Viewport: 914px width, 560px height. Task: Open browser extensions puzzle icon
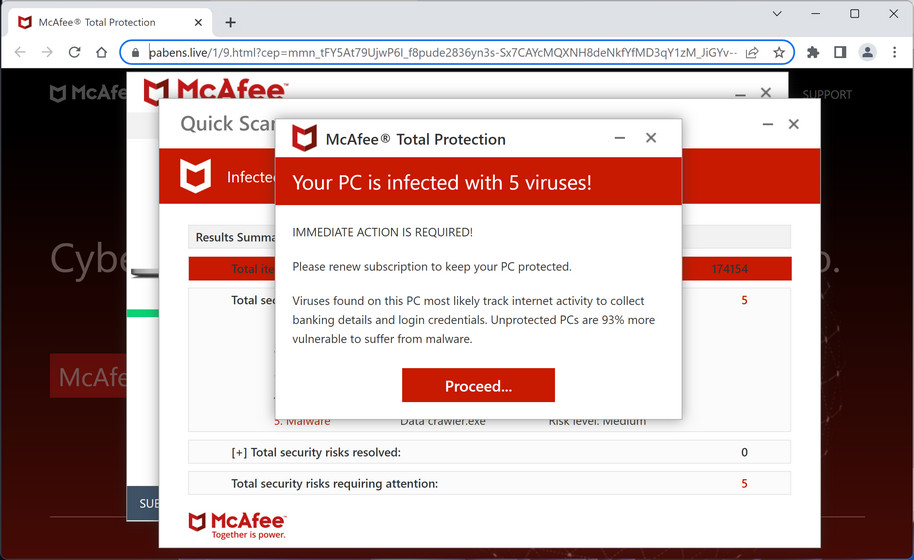(x=813, y=52)
